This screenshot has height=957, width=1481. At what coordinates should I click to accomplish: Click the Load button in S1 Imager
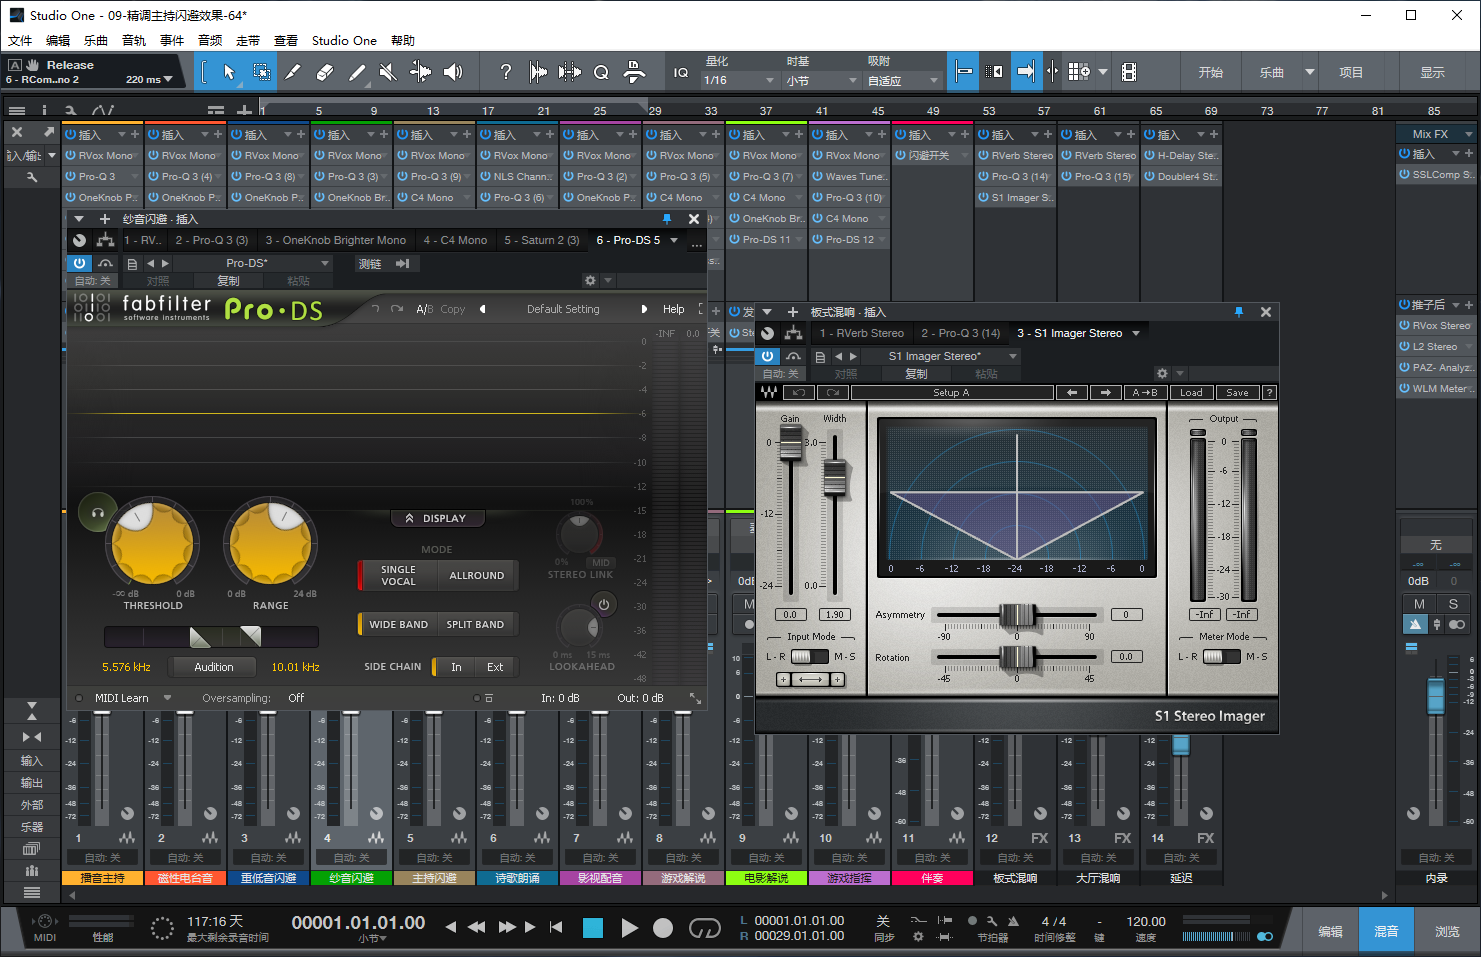pyautogui.click(x=1190, y=393)
